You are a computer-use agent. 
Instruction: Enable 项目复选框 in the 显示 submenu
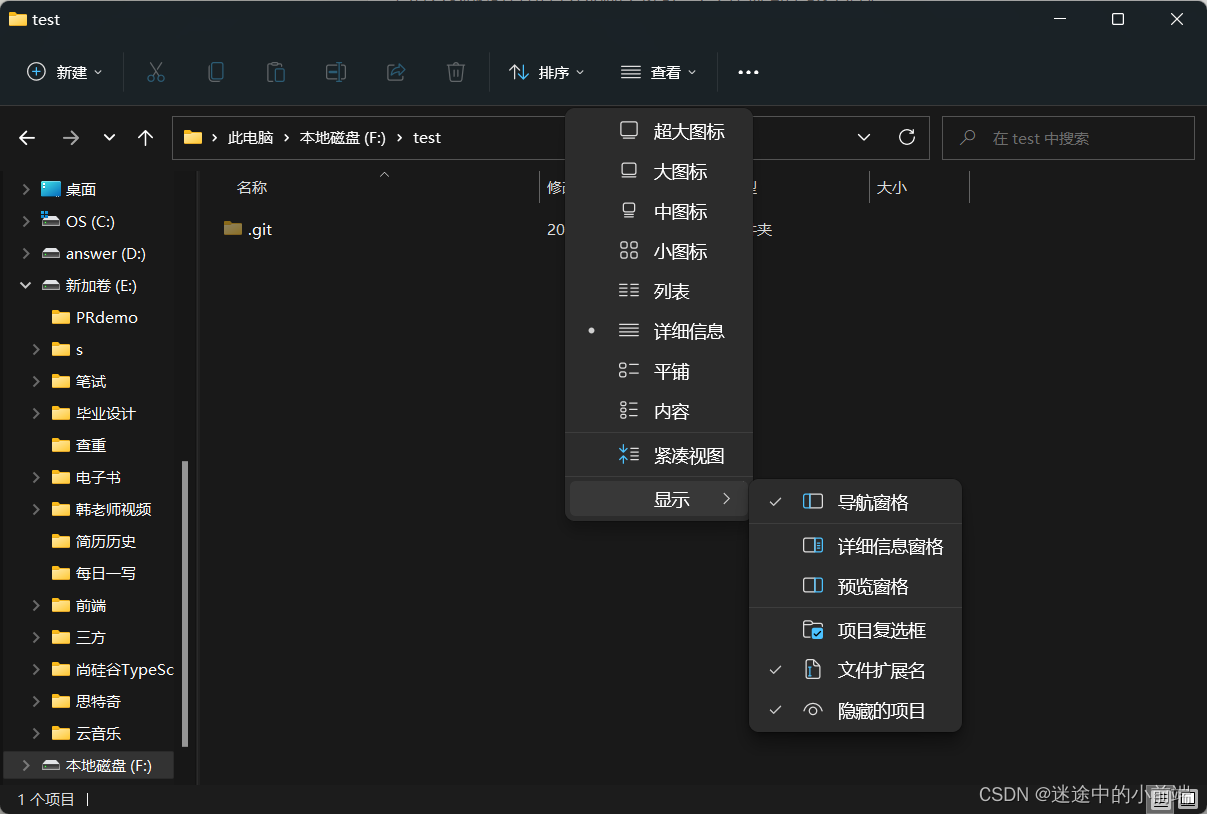pos(880,629)
